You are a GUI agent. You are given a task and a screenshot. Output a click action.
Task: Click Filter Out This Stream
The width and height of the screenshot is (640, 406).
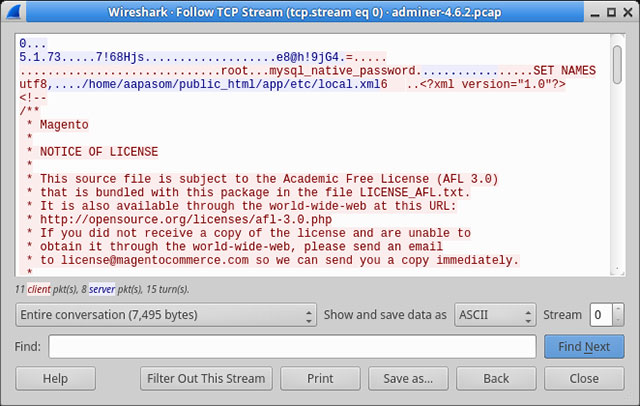tap(207, 379)
